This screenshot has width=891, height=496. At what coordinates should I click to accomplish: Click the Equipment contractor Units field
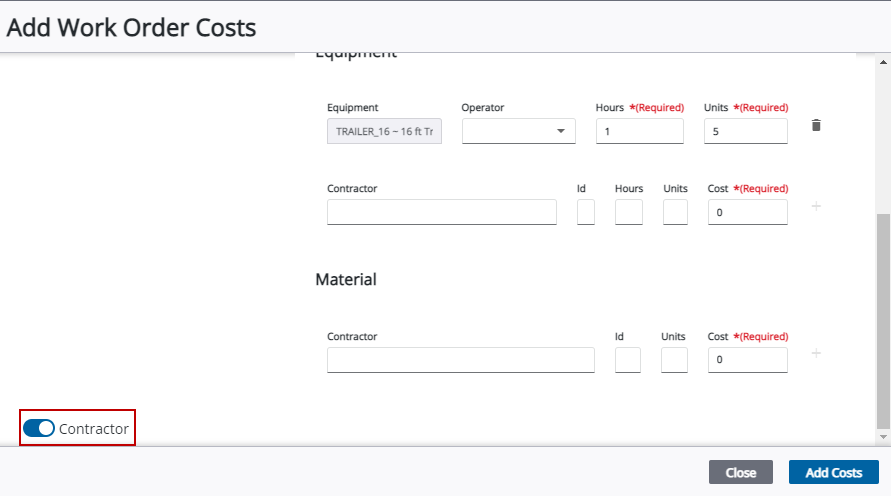675,212
